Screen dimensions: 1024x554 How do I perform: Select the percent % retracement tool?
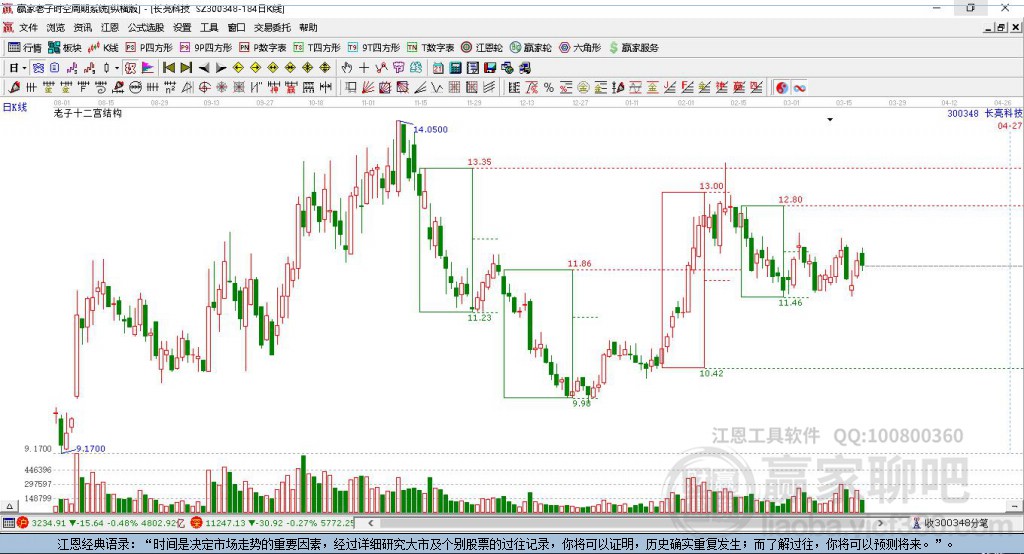tap(549, 88)
